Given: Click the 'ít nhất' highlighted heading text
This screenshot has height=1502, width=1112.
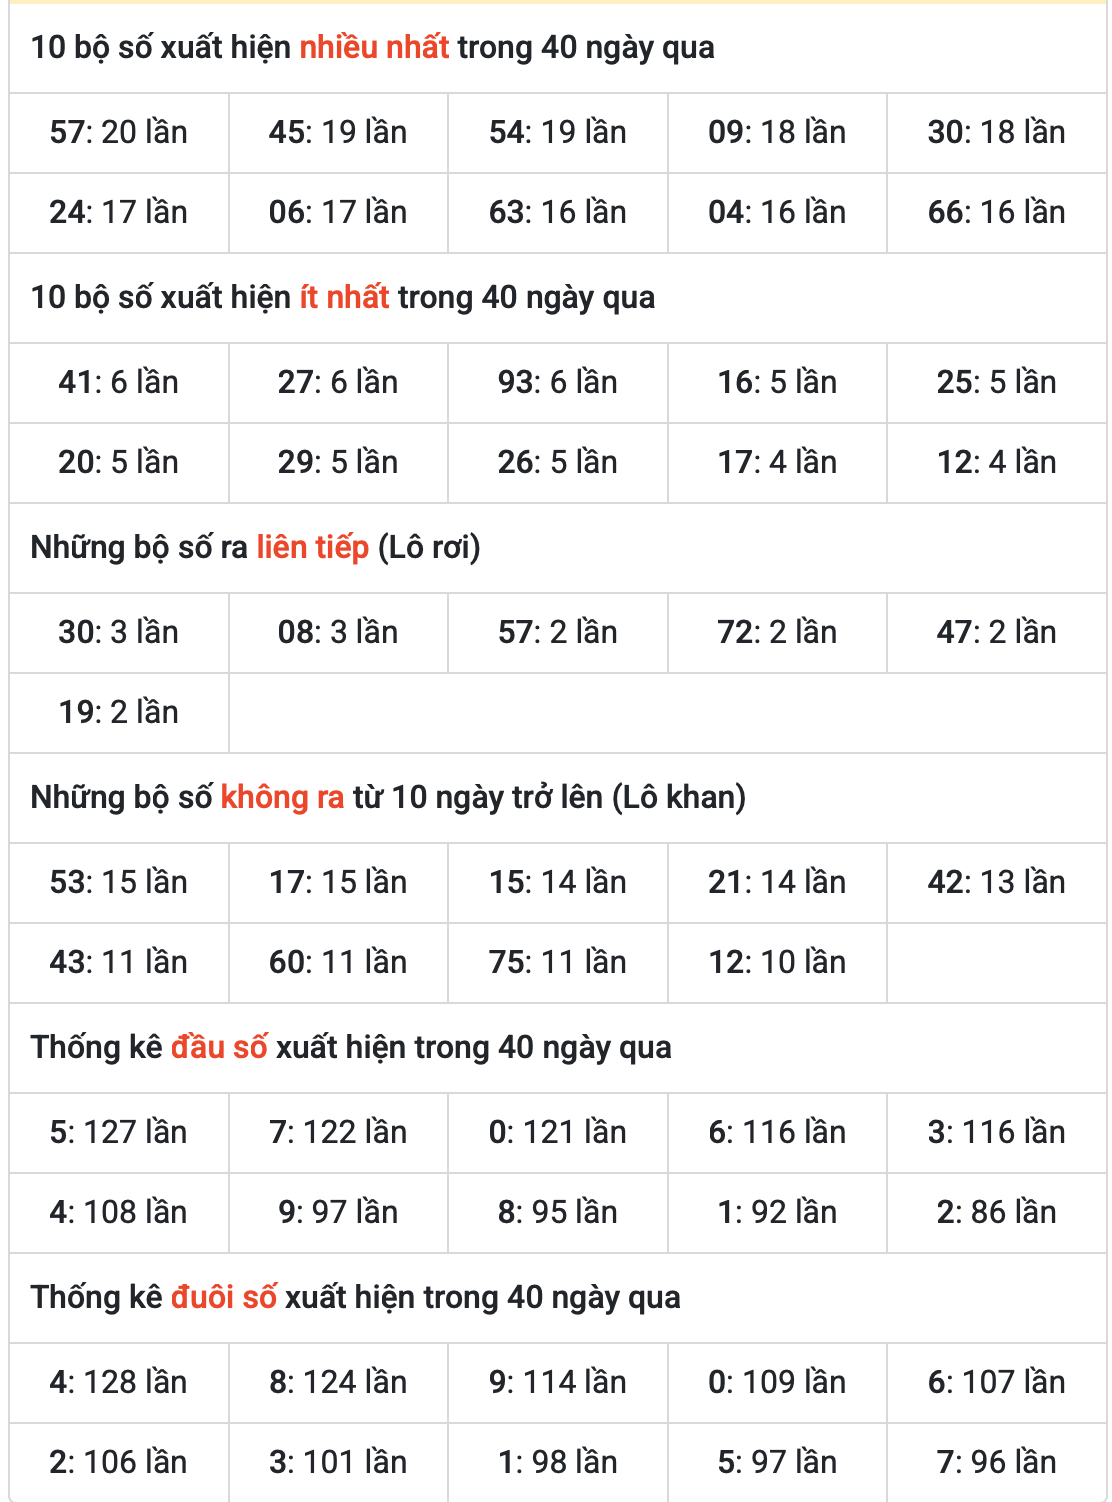Looking at the screenshot, I should [344, 297].
